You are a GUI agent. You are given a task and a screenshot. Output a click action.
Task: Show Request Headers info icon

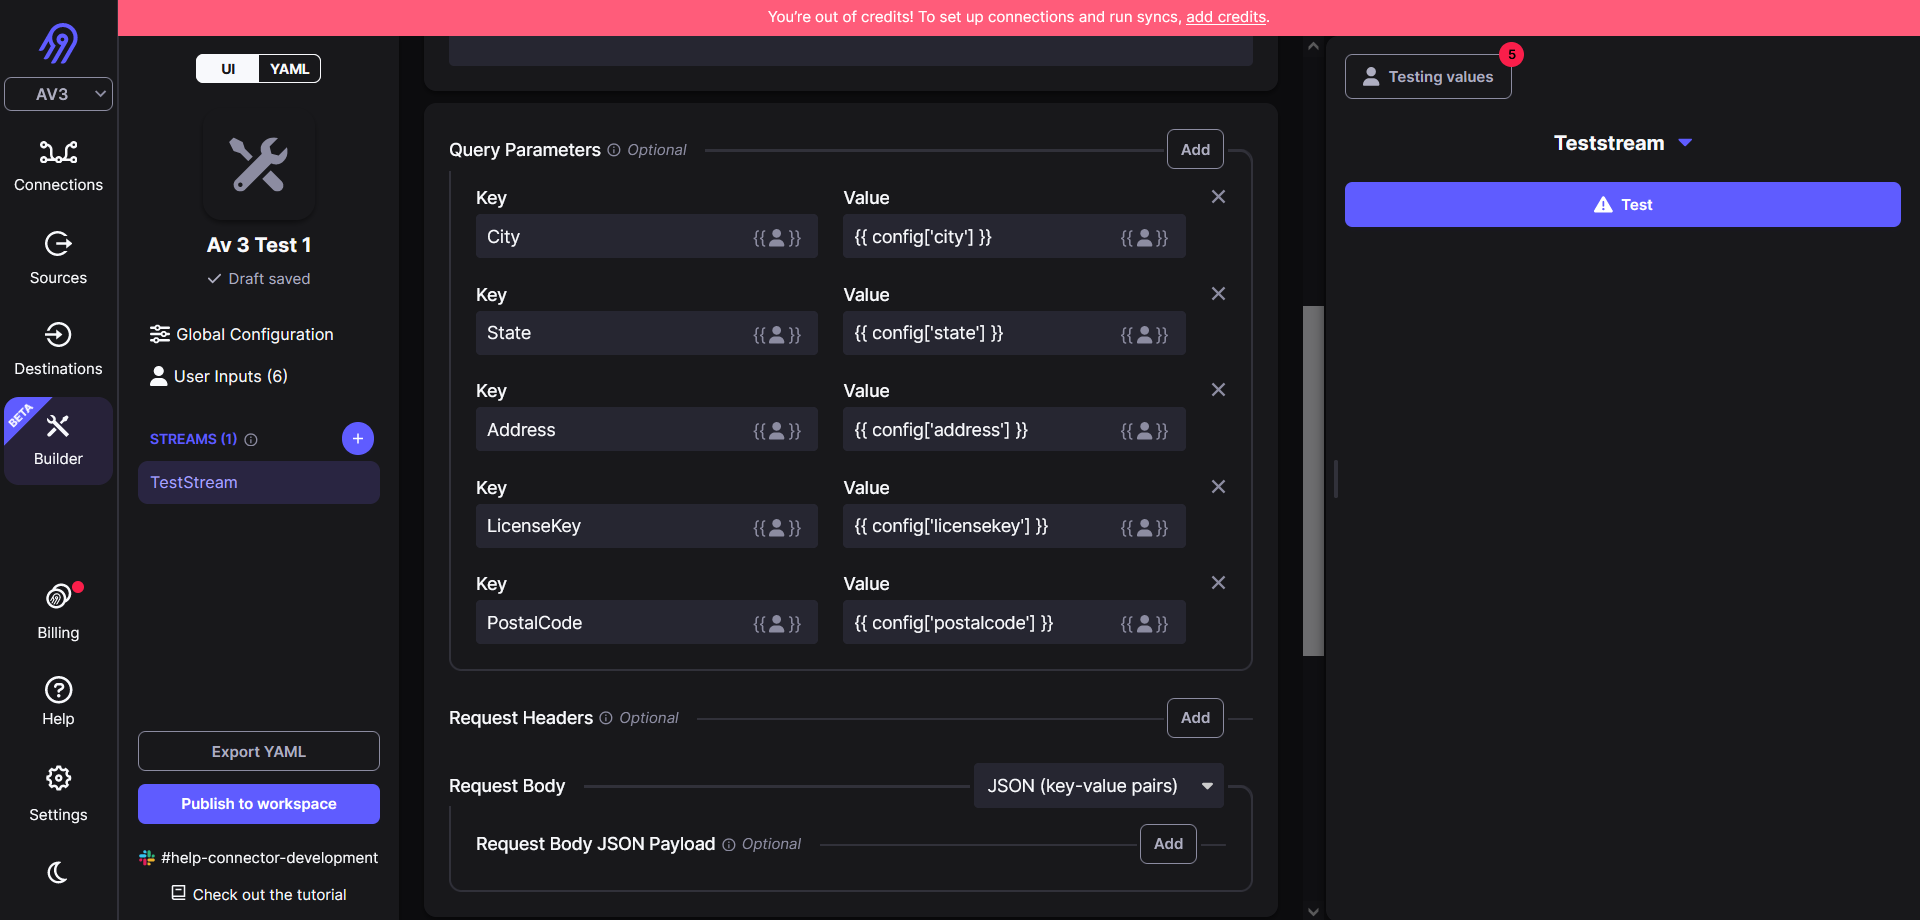606,718
